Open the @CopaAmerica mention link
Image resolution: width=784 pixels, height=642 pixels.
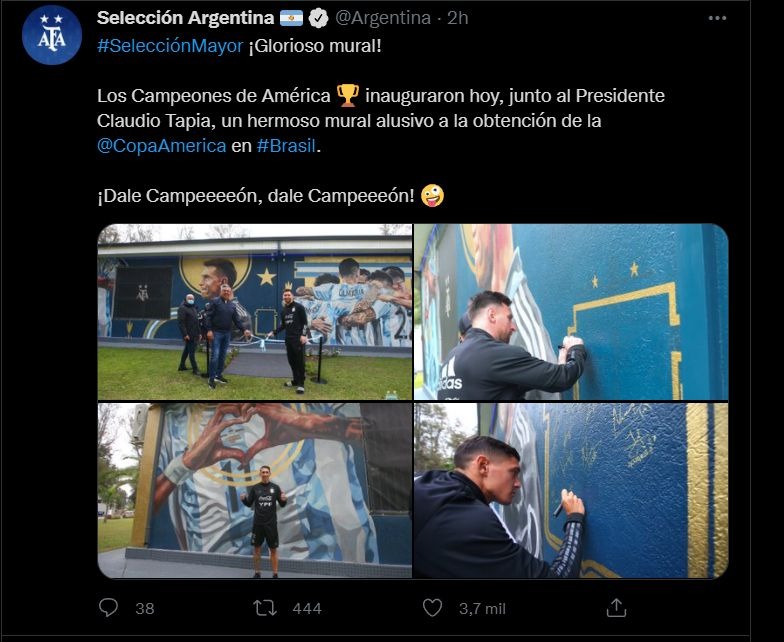coord(162,146)
